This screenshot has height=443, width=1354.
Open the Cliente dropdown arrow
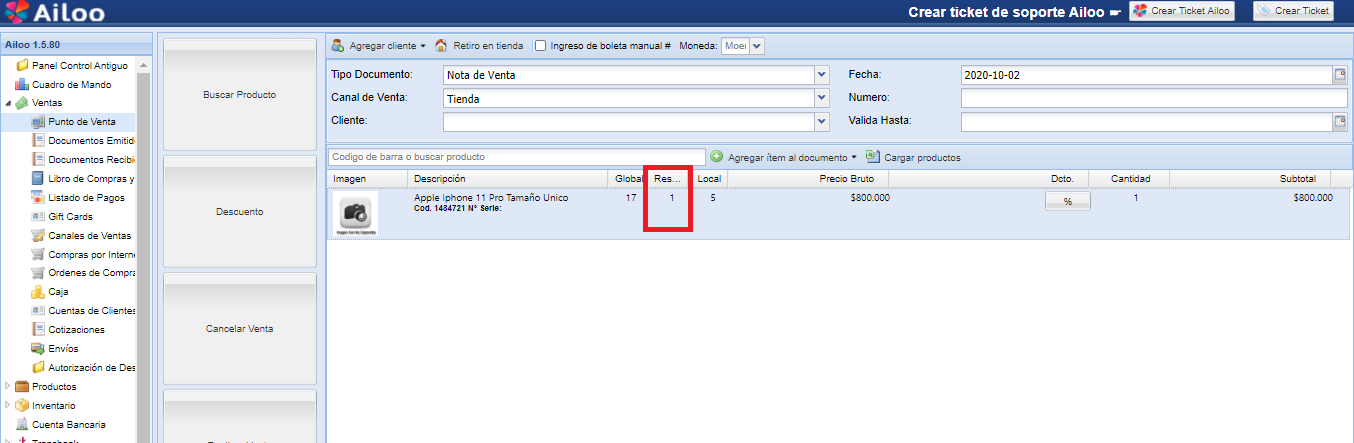click(x=822, y=121)
